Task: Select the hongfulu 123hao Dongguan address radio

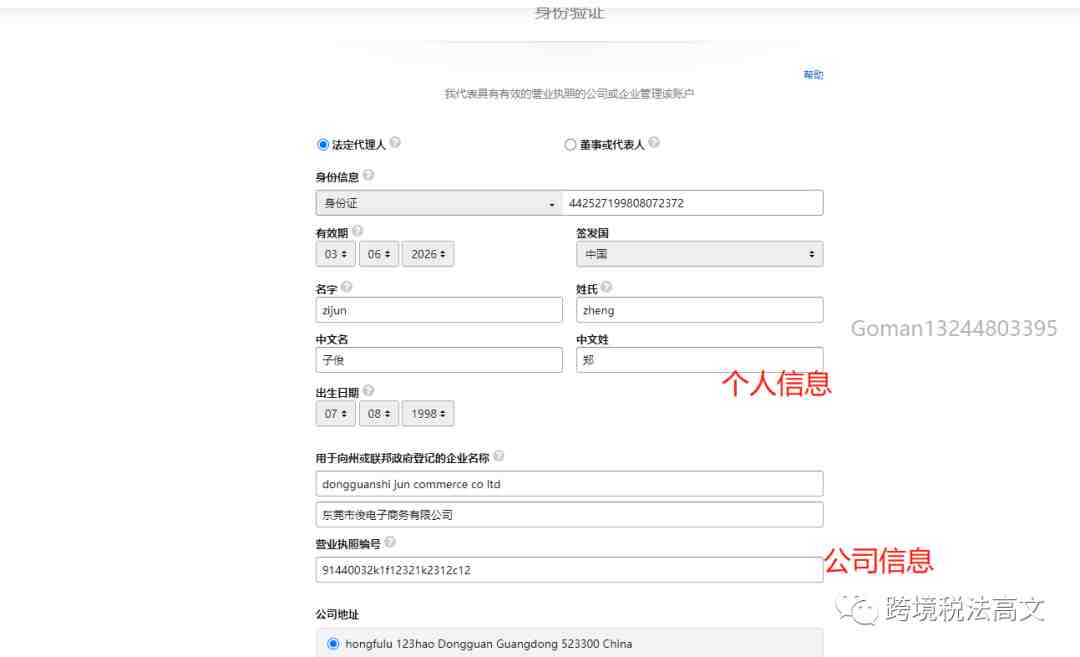Action: [333, 644]
